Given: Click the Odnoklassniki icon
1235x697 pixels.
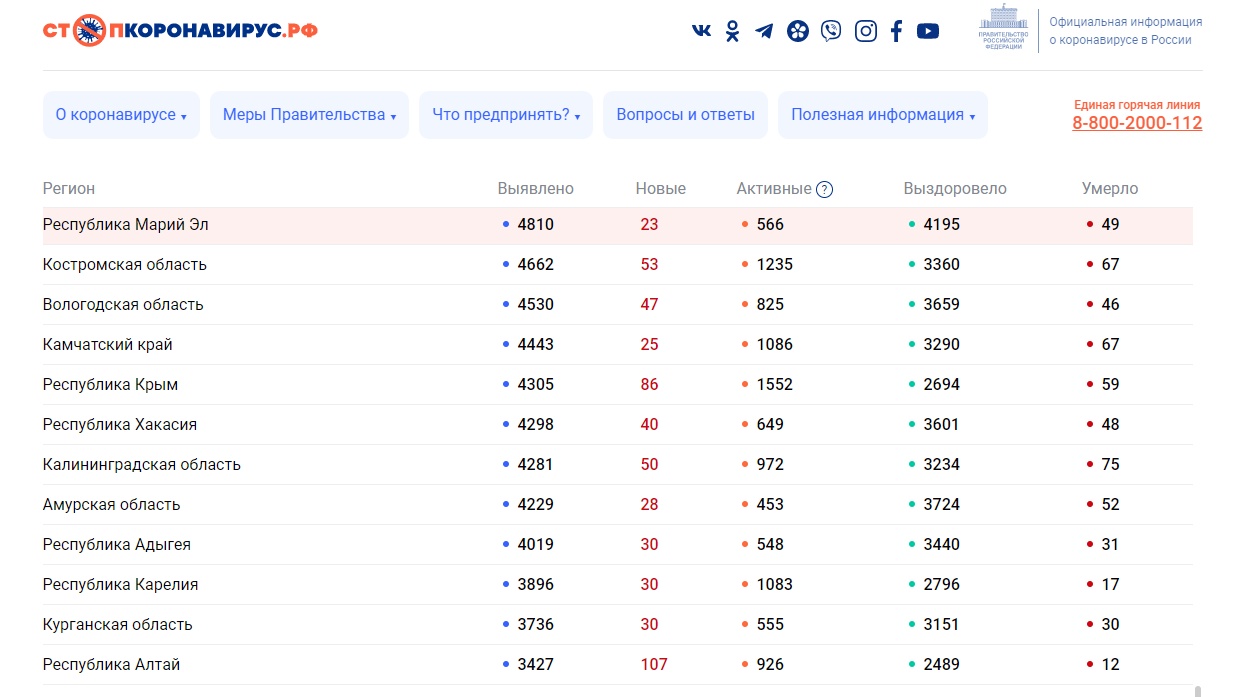Looking at the screenshot, I should click(733, 31).
